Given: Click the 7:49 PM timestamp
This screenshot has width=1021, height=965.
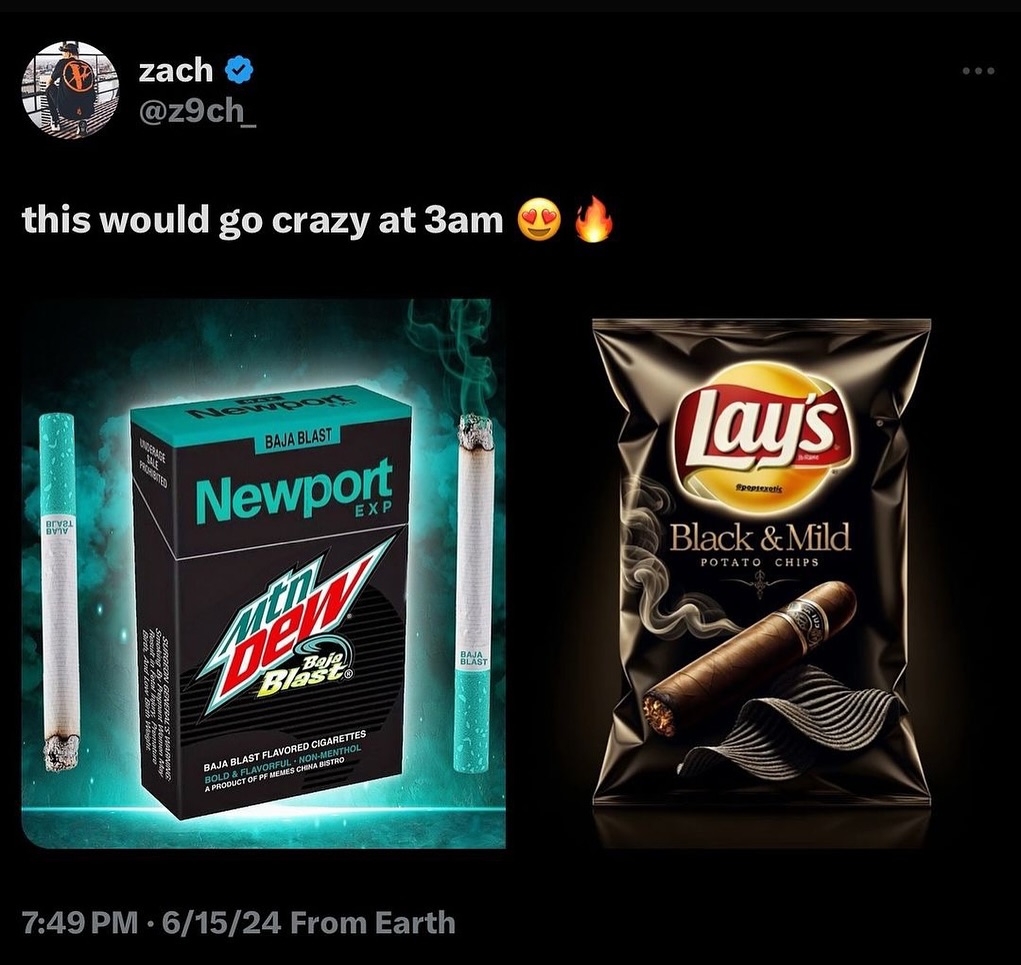Looking at the screenshot, I should (80, 922).
